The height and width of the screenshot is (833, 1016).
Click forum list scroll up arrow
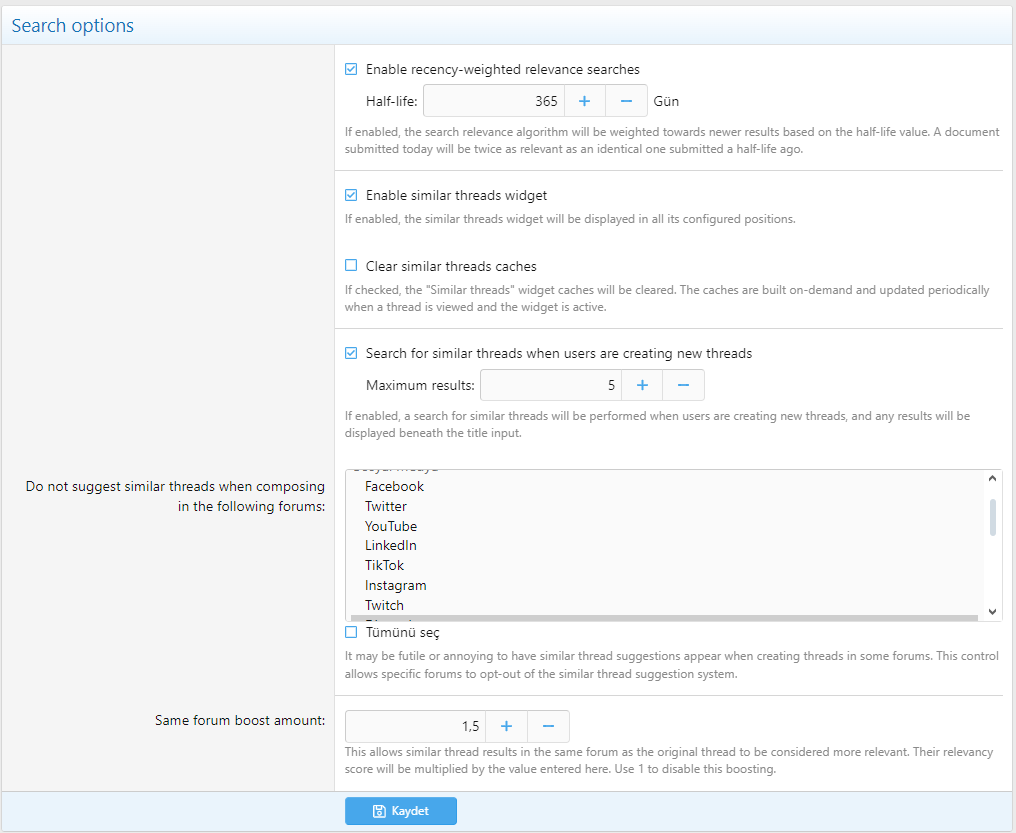(x=992, y=478)
